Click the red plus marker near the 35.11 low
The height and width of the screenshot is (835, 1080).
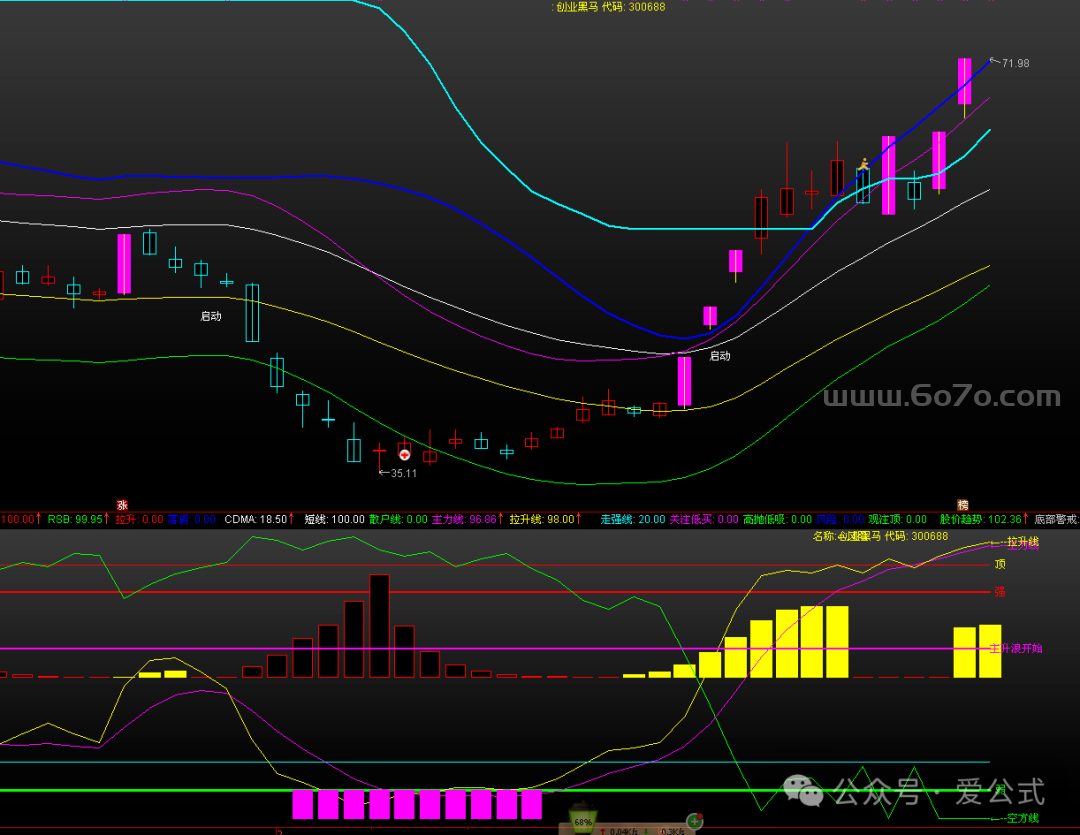click(405, 453)
